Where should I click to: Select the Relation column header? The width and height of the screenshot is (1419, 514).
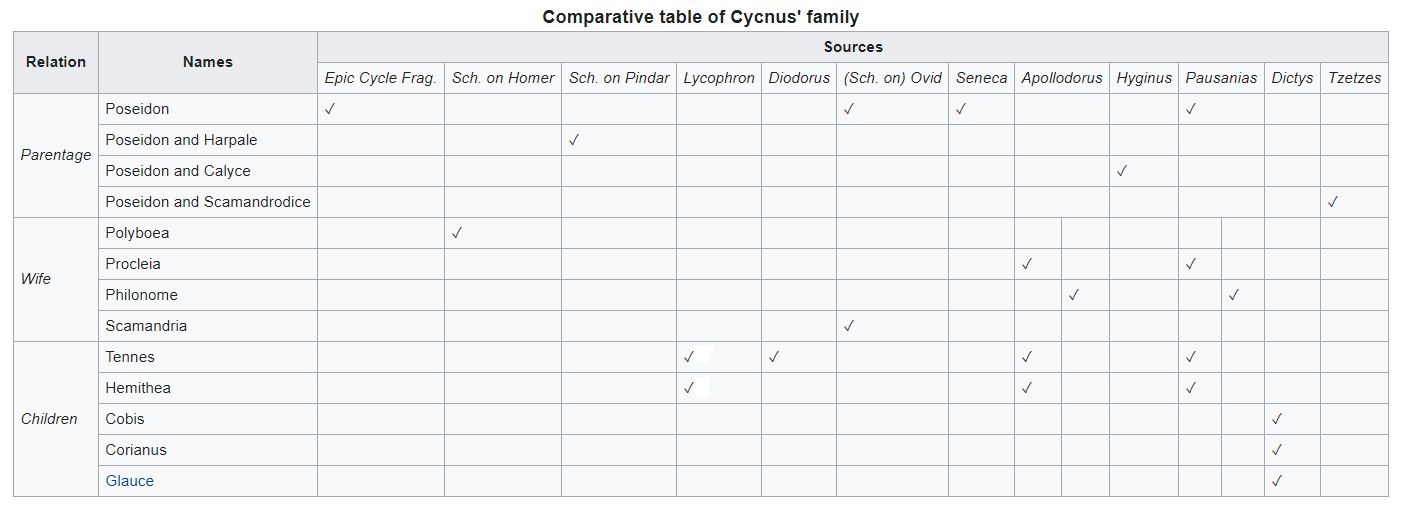click(x=56, y=62)
